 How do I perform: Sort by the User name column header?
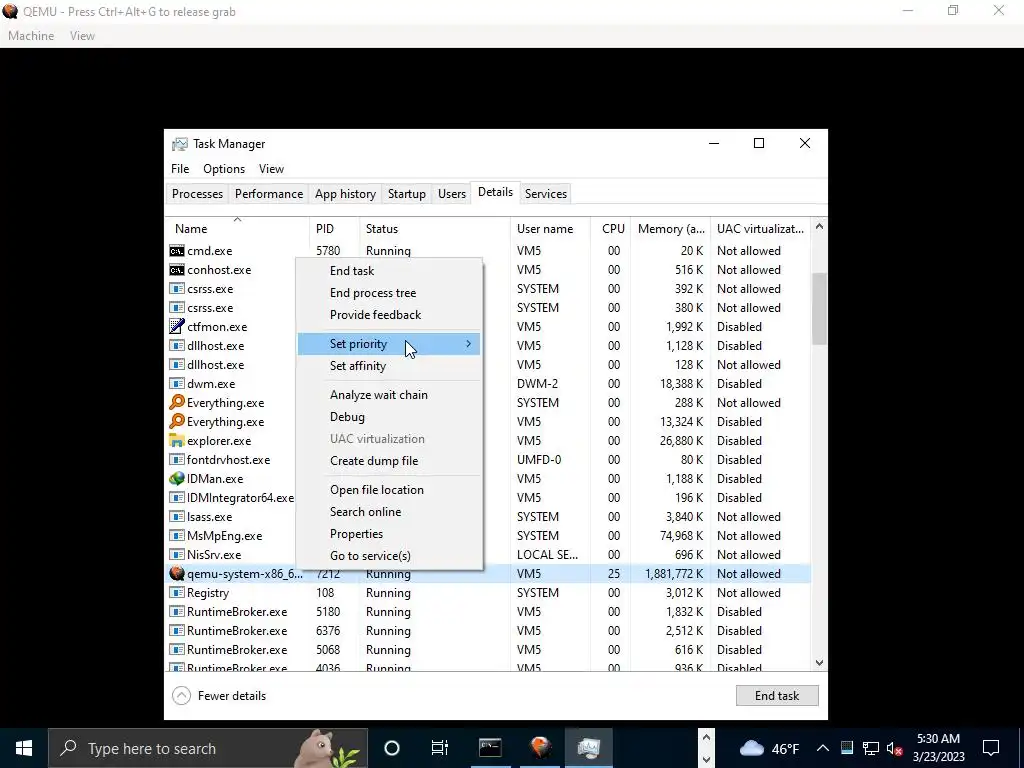tap(551, 229)
